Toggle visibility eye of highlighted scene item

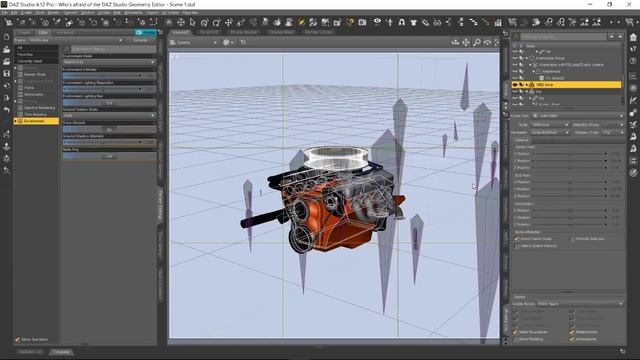(515, 84)
